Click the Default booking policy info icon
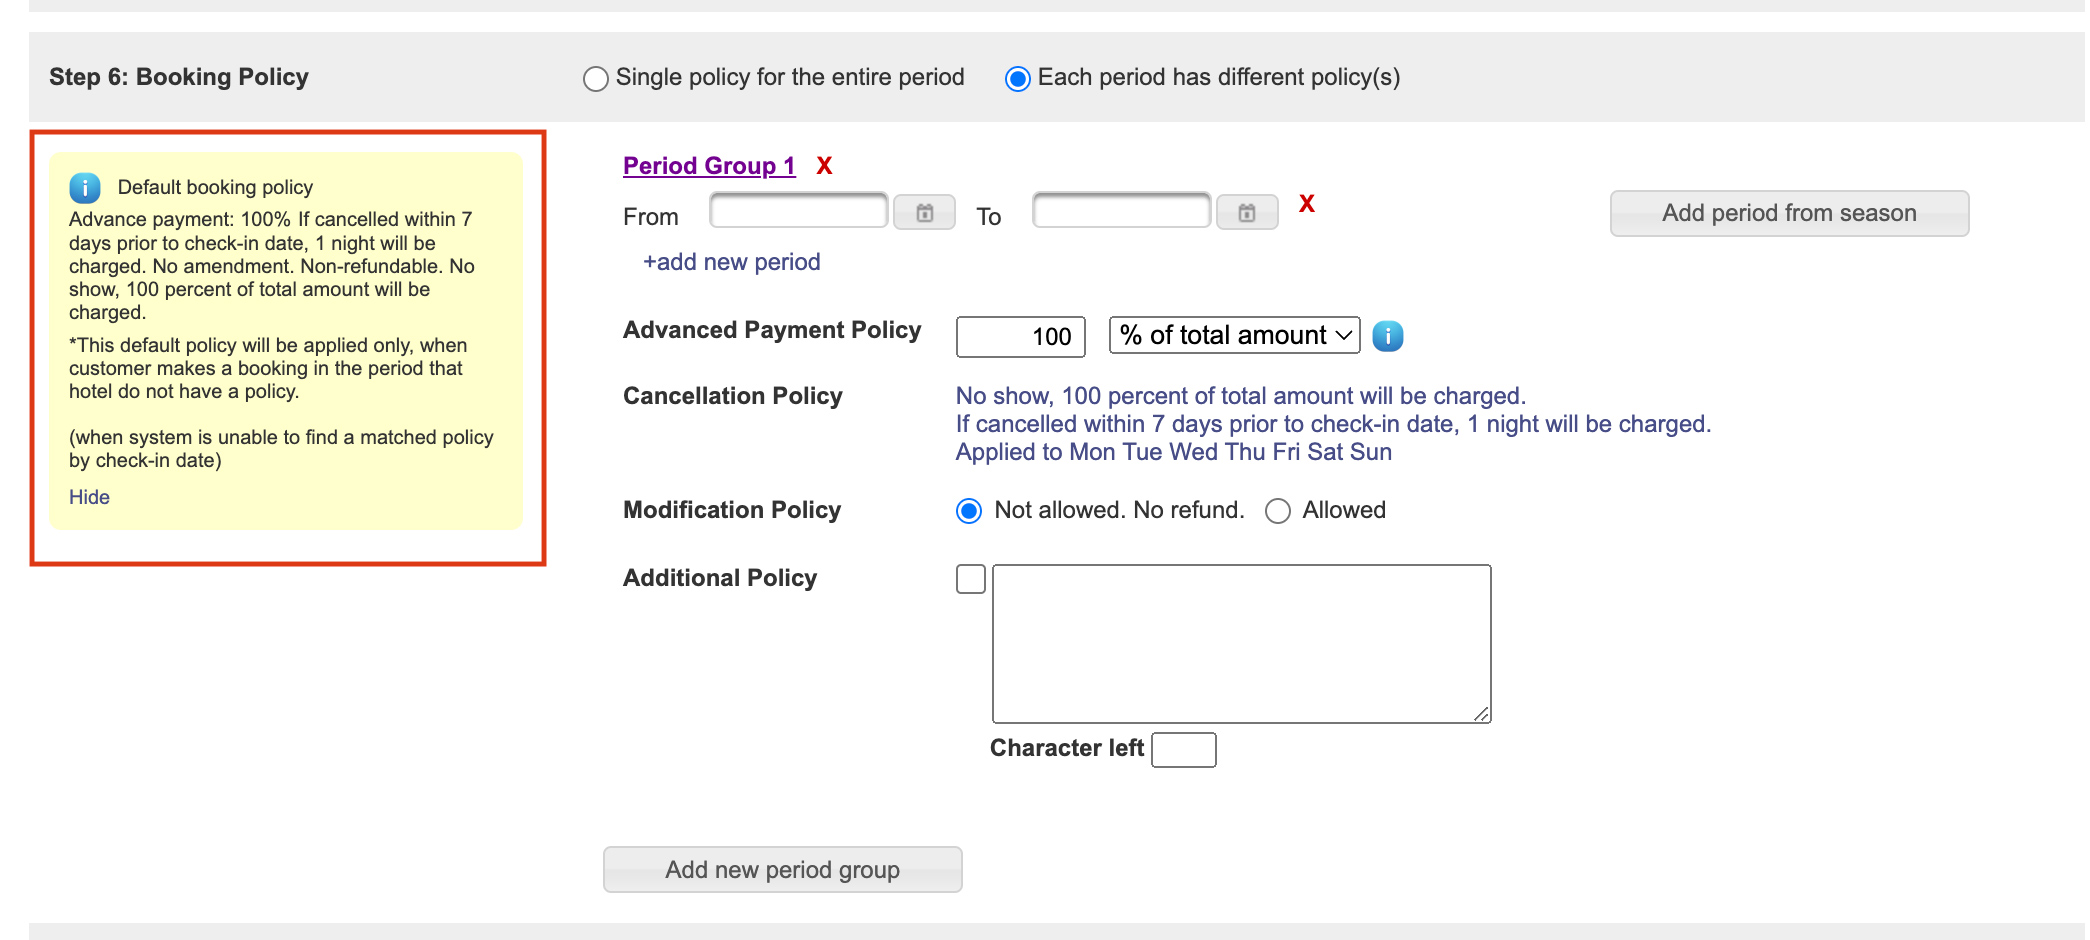Viewport: 2090px width, 940px height. tap(85, 187)
